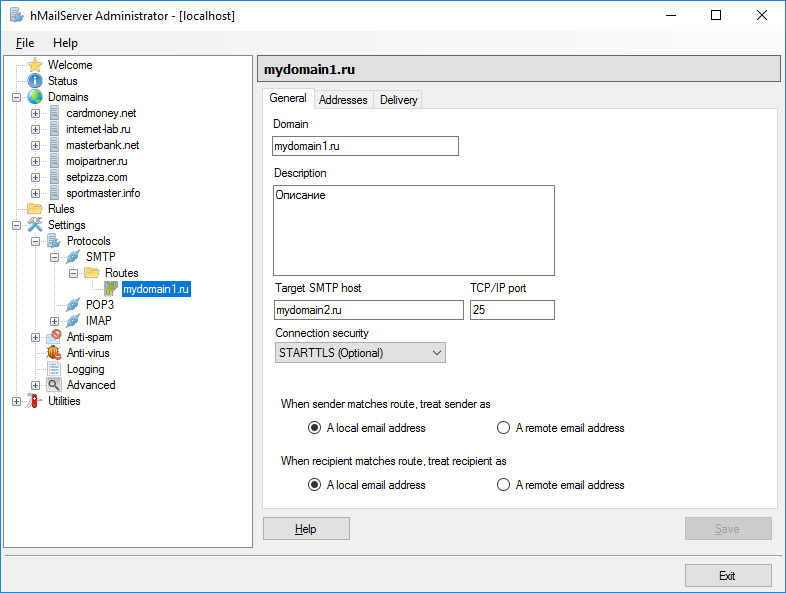Click the IMAP plug icon
Screen dimensions: 786x593
[x=73, y=320]
